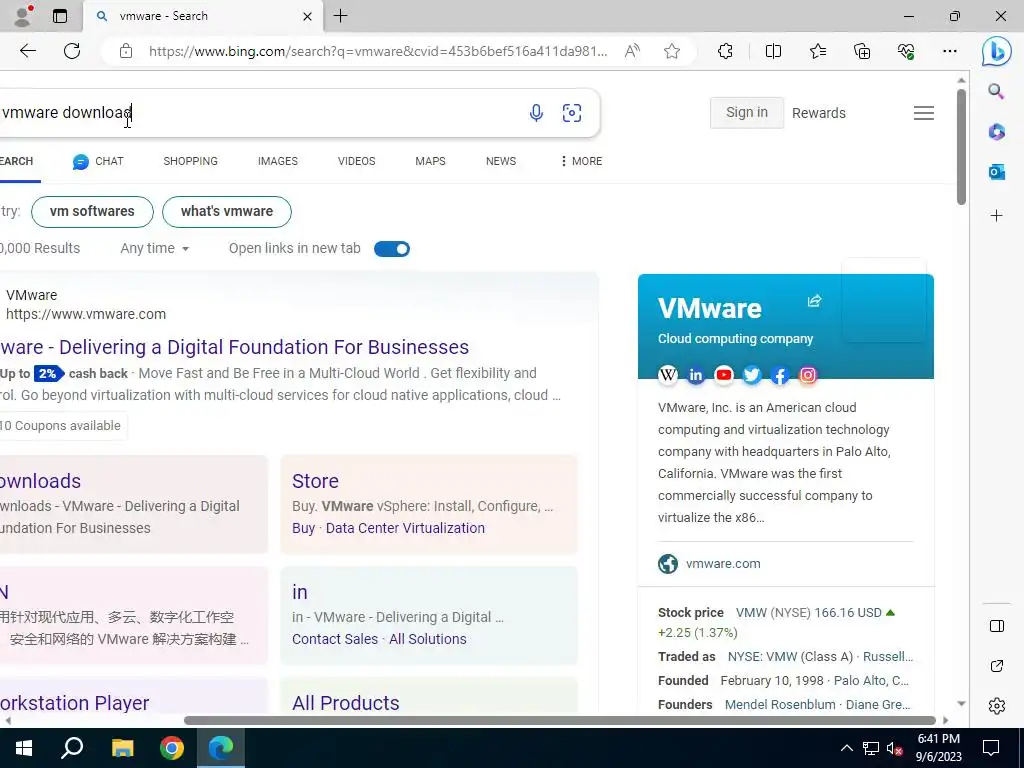The image size is (1024, 768).
Task: Open Bing Copilot sidebar button
Action: click(x=997, y=51)
